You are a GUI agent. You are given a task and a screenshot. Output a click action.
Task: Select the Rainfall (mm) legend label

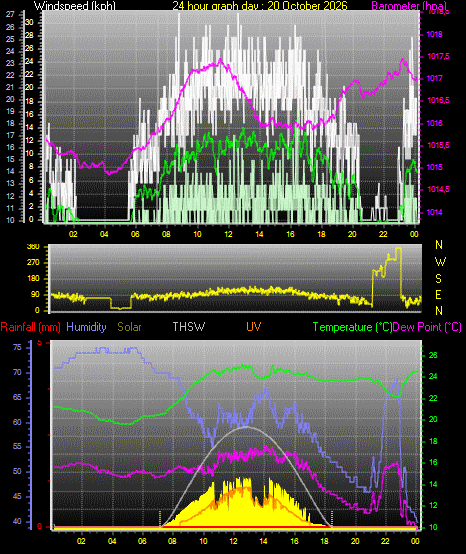click(x=30, y=327)
